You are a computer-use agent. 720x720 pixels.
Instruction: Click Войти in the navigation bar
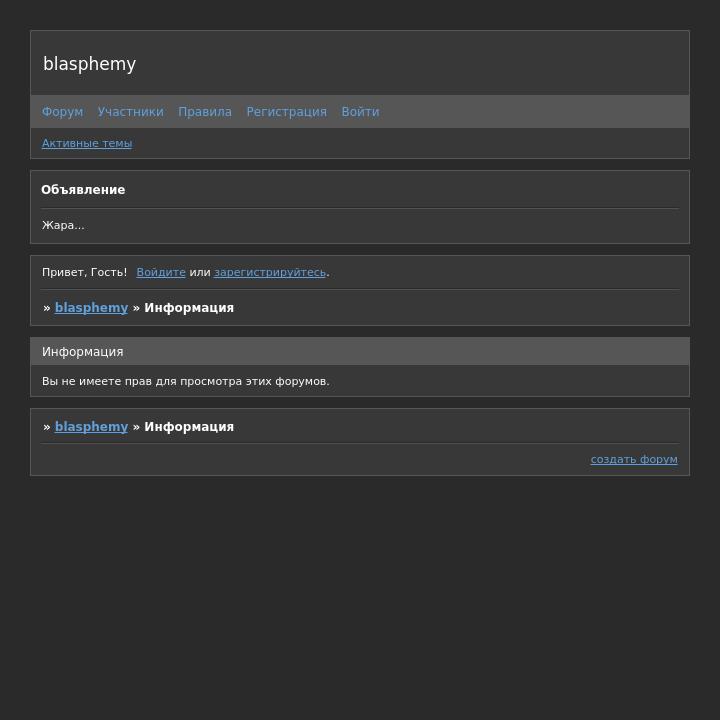[x=360, y=112]
